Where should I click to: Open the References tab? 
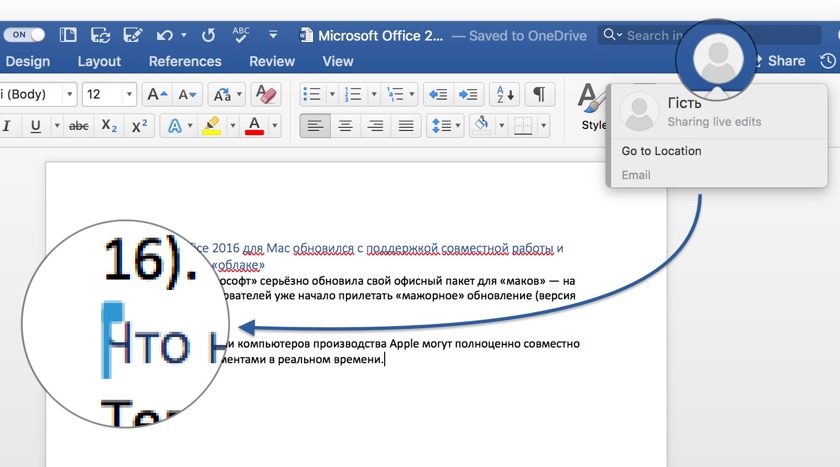[185, 61]
